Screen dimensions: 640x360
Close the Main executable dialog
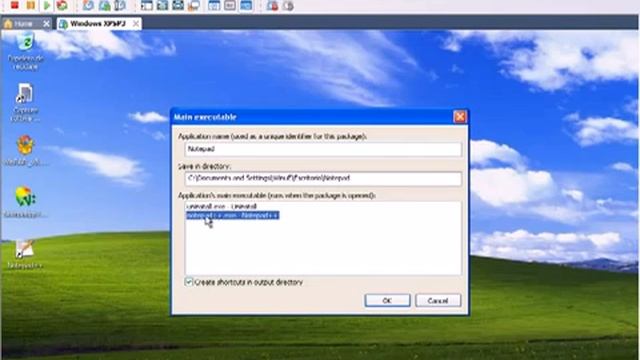tap(460, 117)
